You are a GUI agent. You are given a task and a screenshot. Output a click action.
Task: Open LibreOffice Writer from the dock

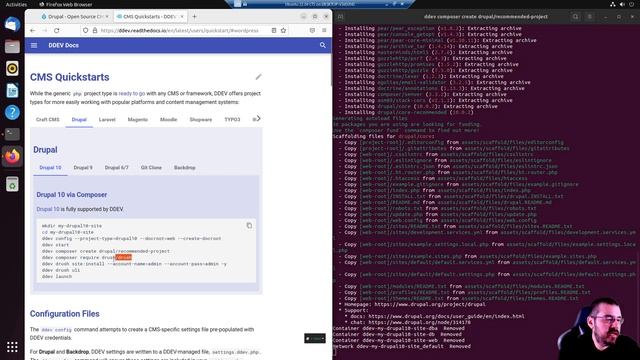pos(12,90)
